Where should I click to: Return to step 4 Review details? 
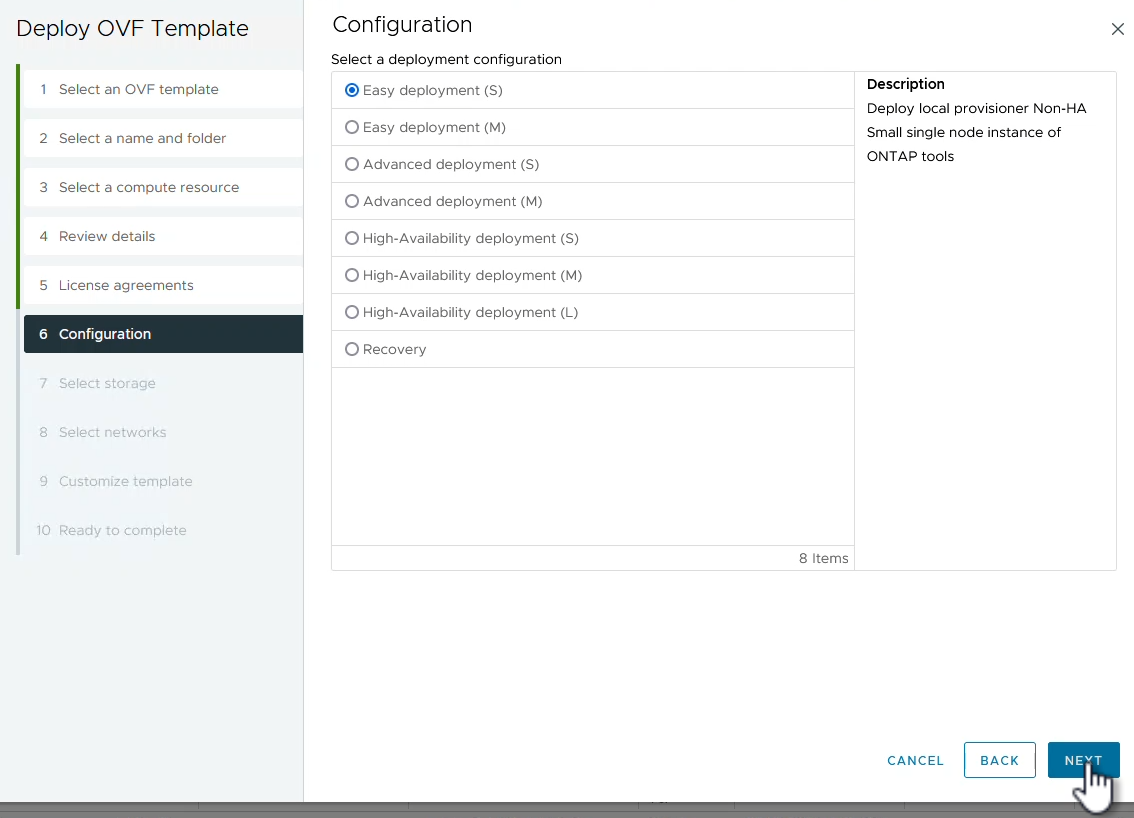tap(107, 236)
